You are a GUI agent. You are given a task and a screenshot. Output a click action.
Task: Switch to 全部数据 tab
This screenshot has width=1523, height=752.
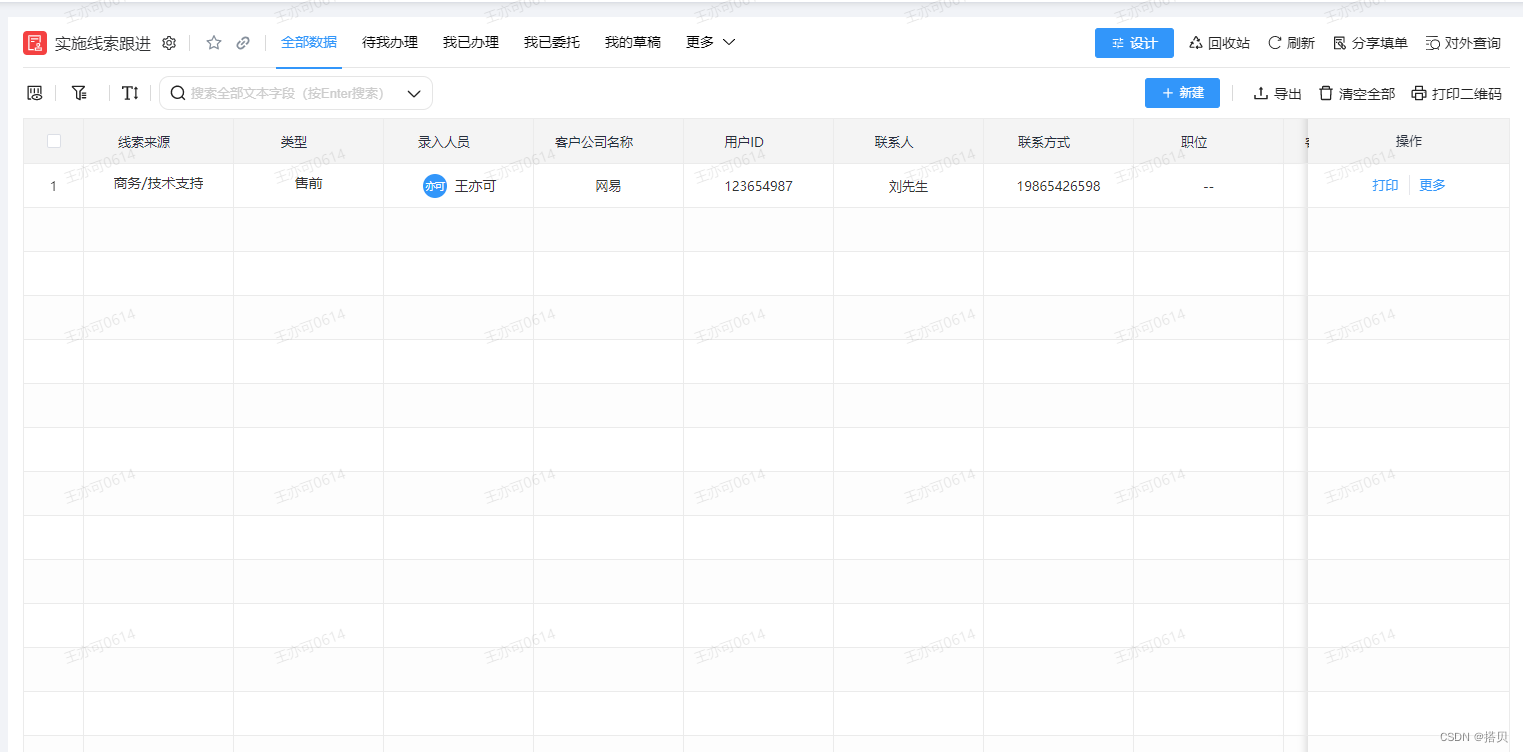tap(309, 42)
